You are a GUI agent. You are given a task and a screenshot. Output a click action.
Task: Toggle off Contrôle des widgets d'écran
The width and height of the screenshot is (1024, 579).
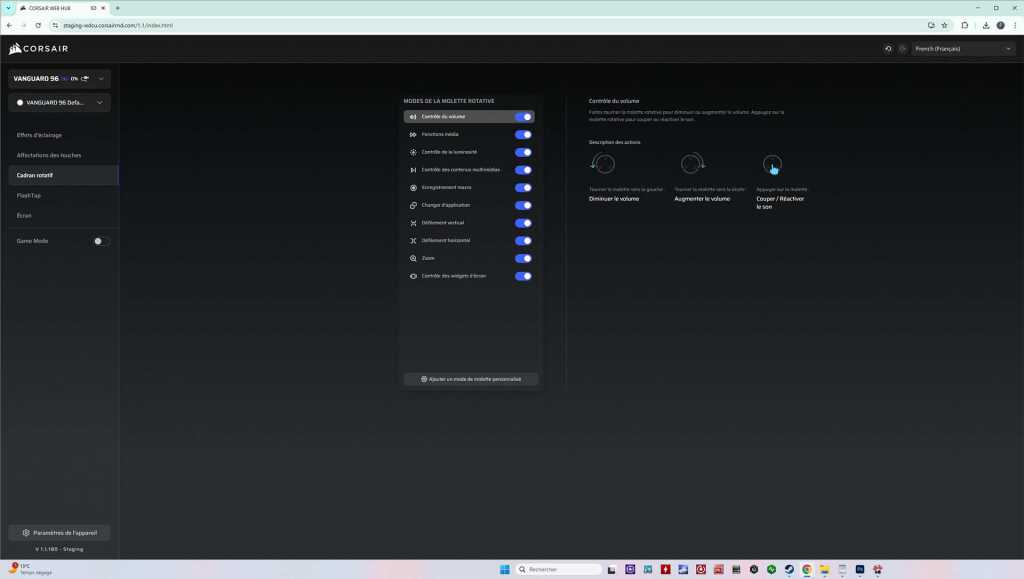(x=523, y=276)
